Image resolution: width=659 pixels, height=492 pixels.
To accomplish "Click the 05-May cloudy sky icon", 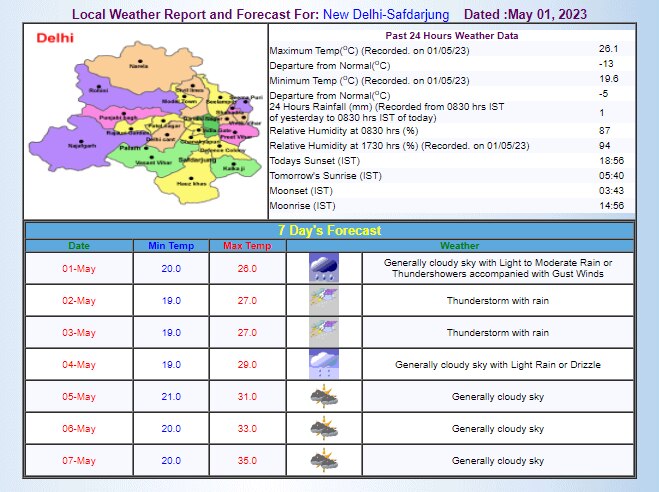I will 323,396.
